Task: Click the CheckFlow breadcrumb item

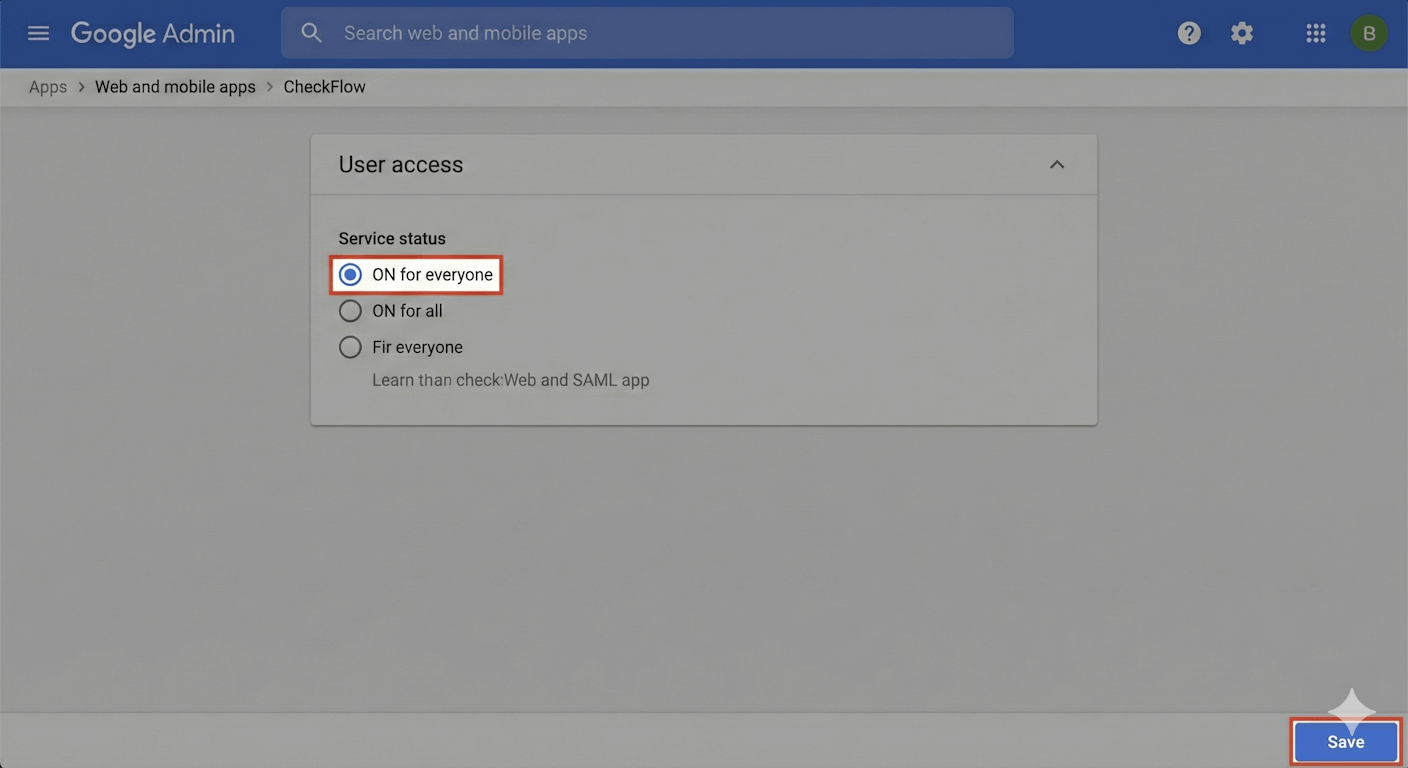Action: (x=324, y=86)
